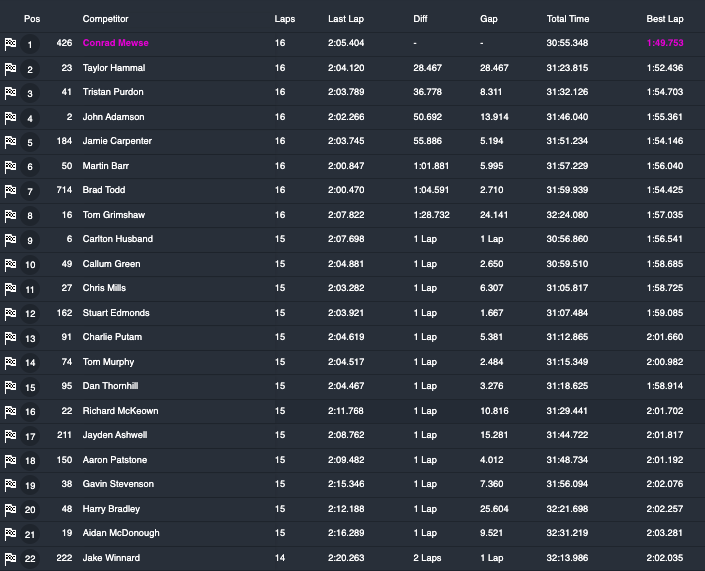705x571 pixels.
Task: Click the flag icon in Tom Grimshaw's row
Action: pyautogui.click(x=10, y=215)
